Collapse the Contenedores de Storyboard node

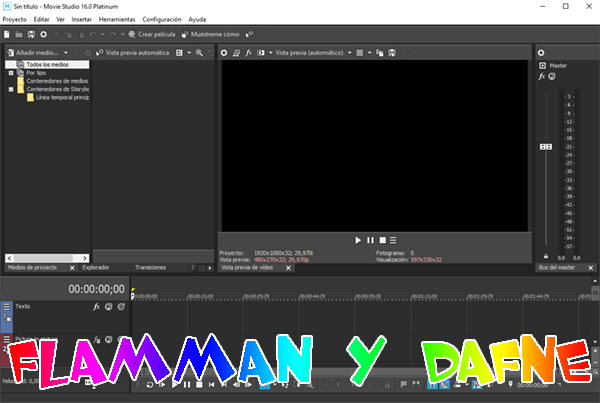(11, 89)
